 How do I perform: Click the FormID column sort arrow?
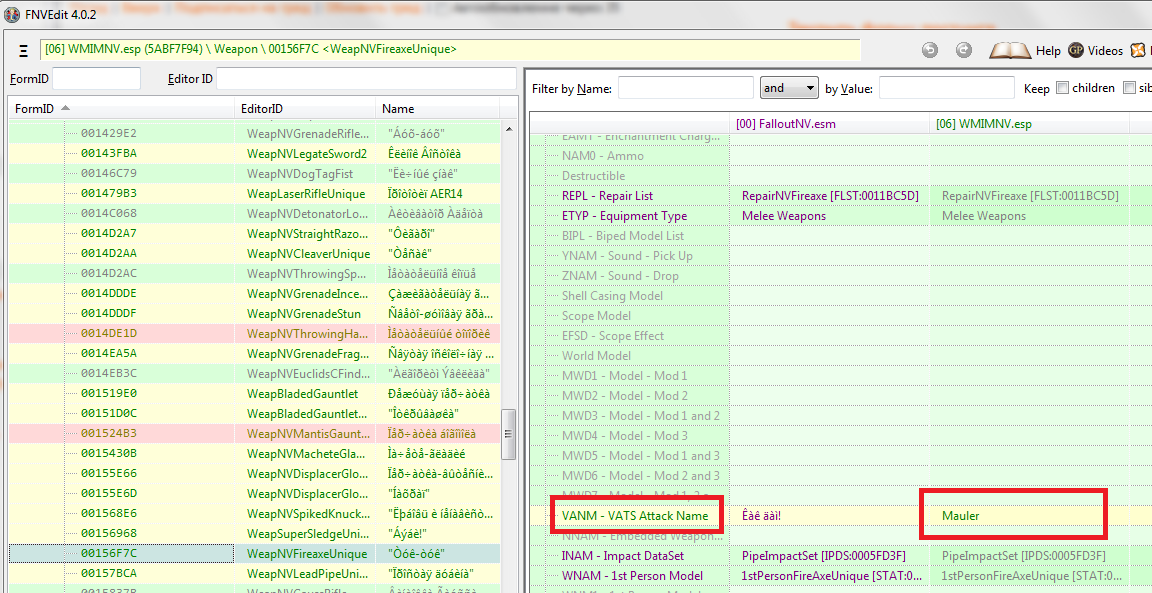pyautogui.click(x=66, y=108)
